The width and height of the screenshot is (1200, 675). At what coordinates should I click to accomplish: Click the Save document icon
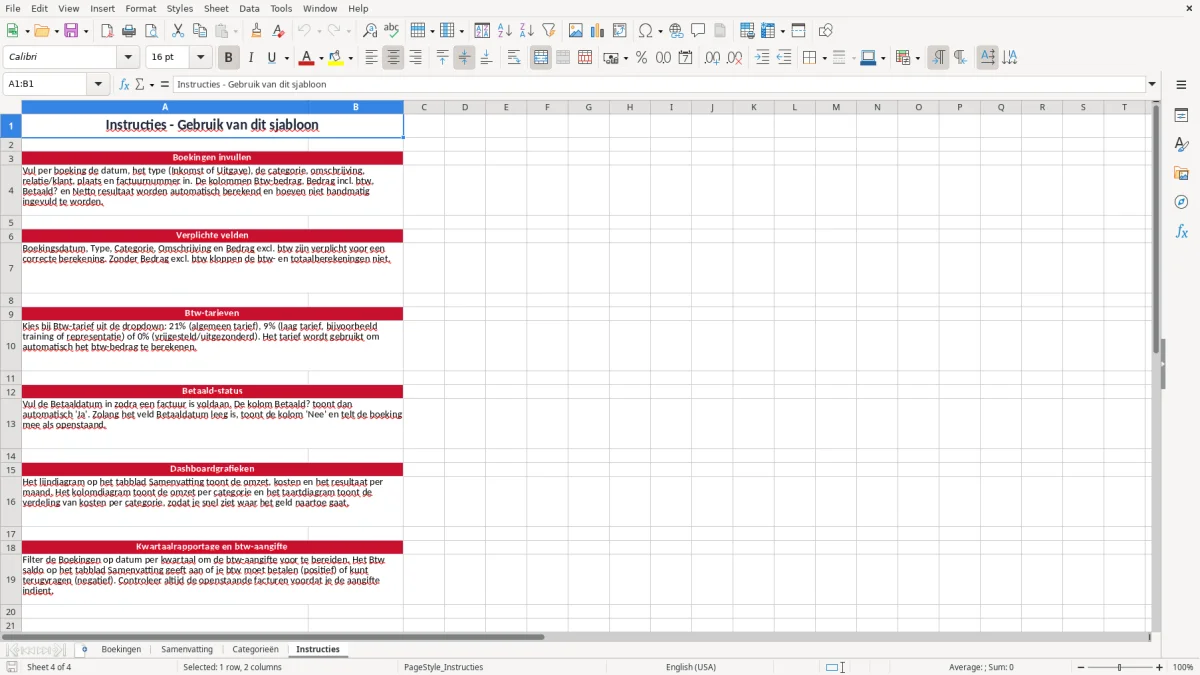pyautogui.click(x=71, y=31)
